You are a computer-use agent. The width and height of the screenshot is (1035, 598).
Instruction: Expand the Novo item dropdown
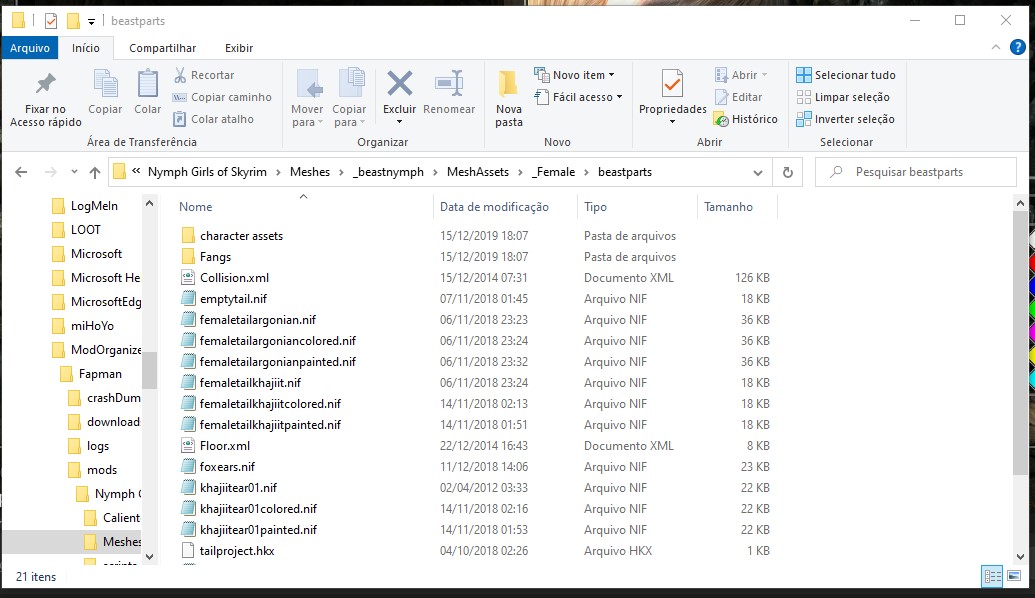[x=574, y=75]
